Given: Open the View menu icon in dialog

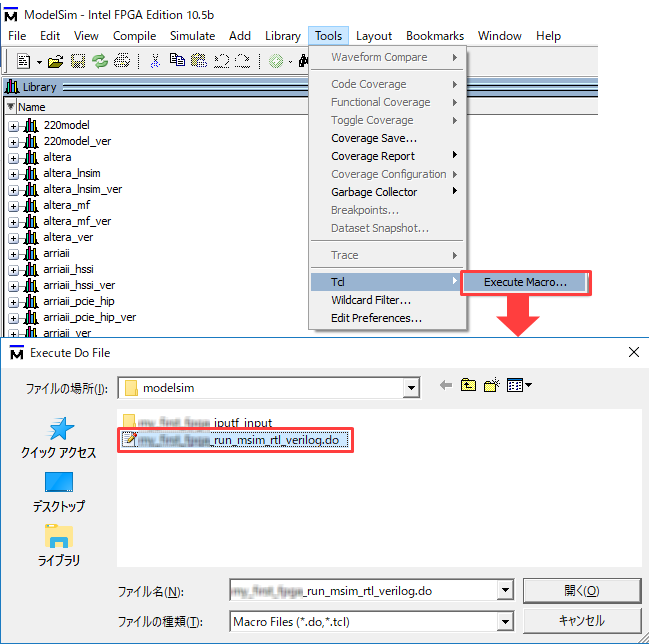Looking at the screenshot, I should tap(519, 385).
